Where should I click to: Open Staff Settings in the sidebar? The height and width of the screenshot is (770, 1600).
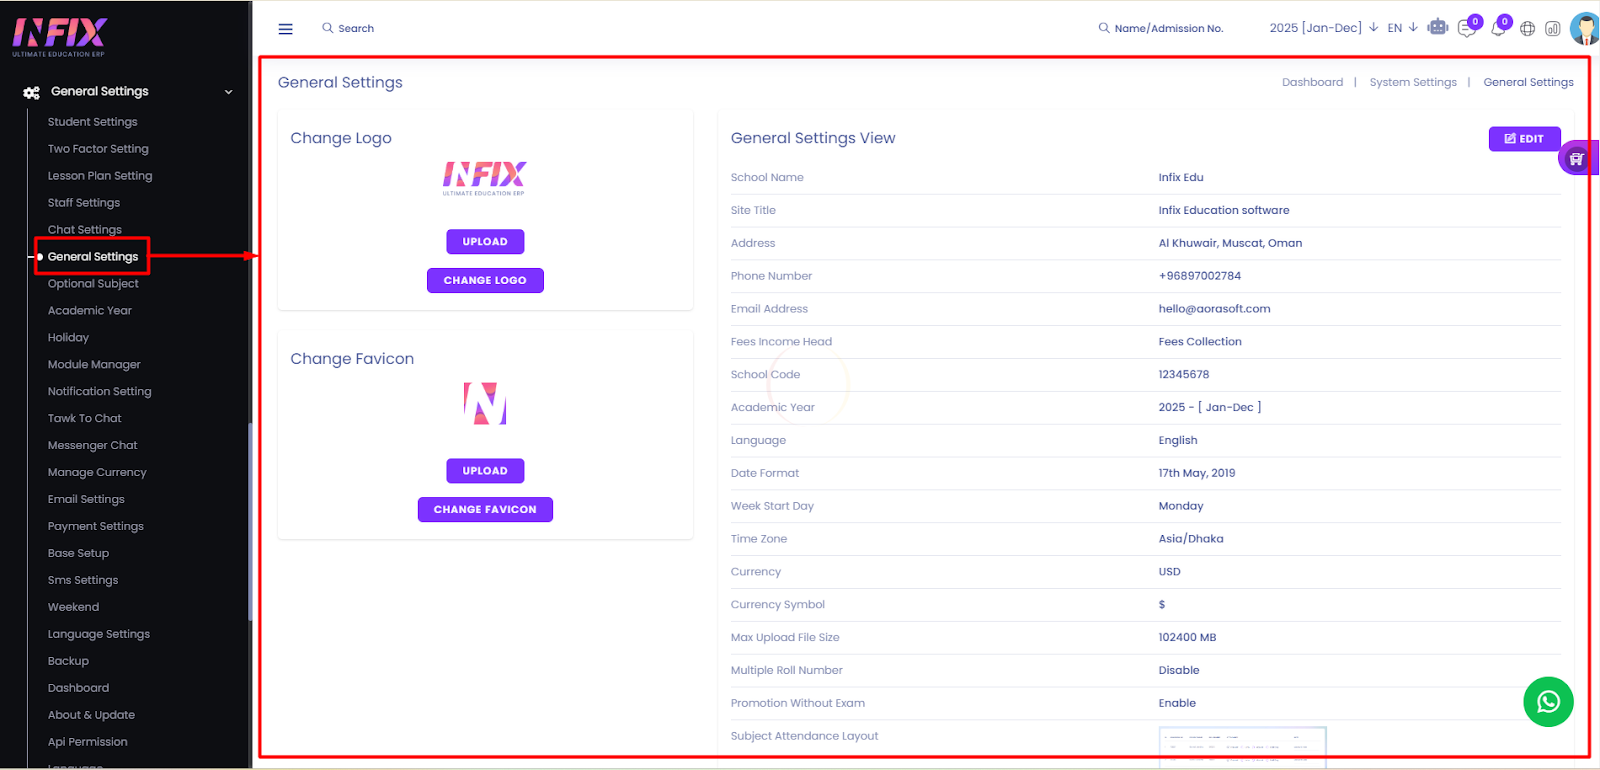tap(84, 203)
